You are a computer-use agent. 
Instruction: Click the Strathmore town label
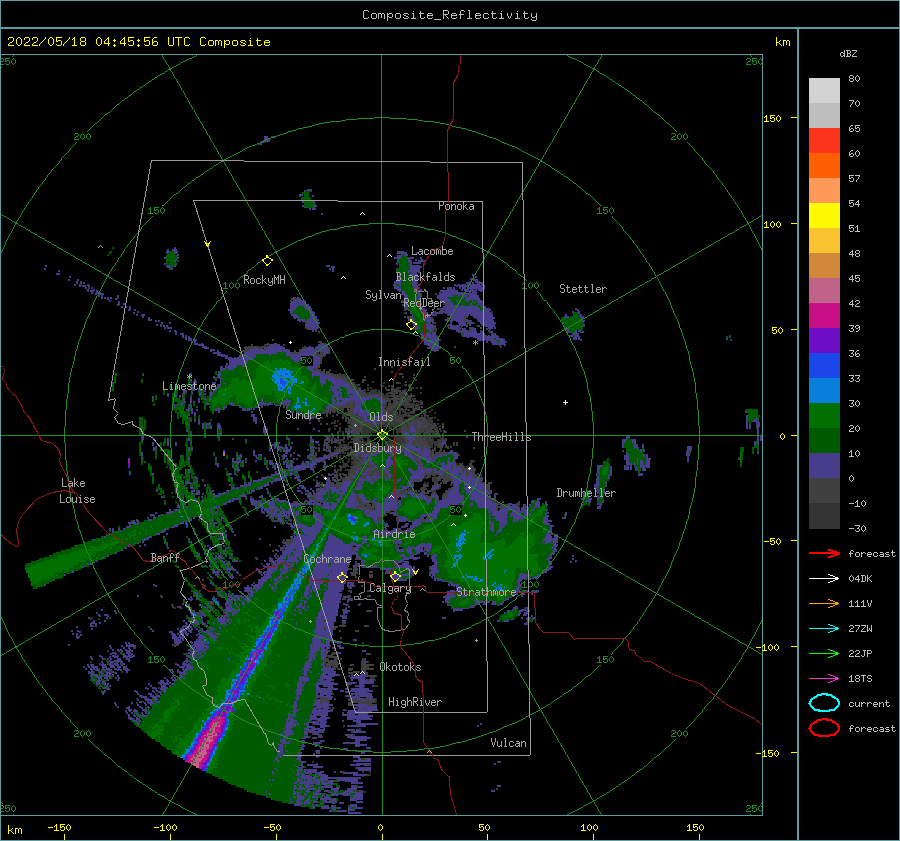(x=486, y=592)
